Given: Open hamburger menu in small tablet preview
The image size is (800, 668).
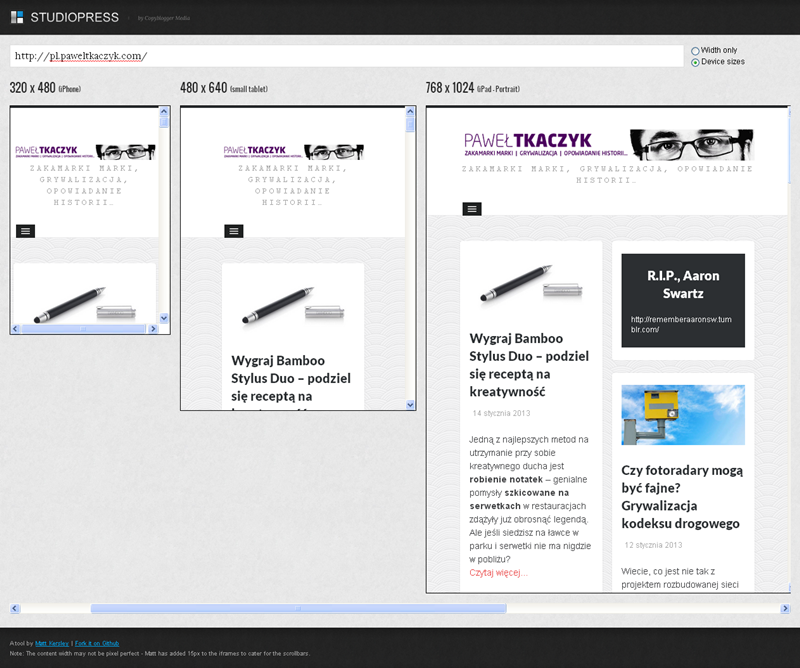Looking at the screenshot, I should pos(234,231).
